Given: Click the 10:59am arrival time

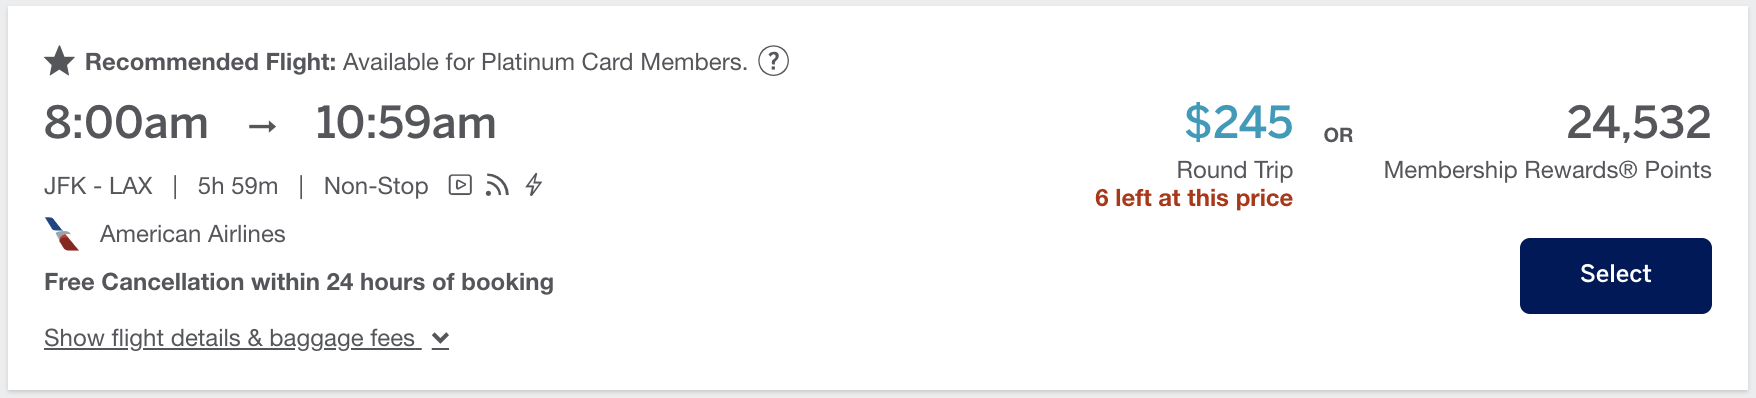Looking at the screenshot, I should pos(405,123).
